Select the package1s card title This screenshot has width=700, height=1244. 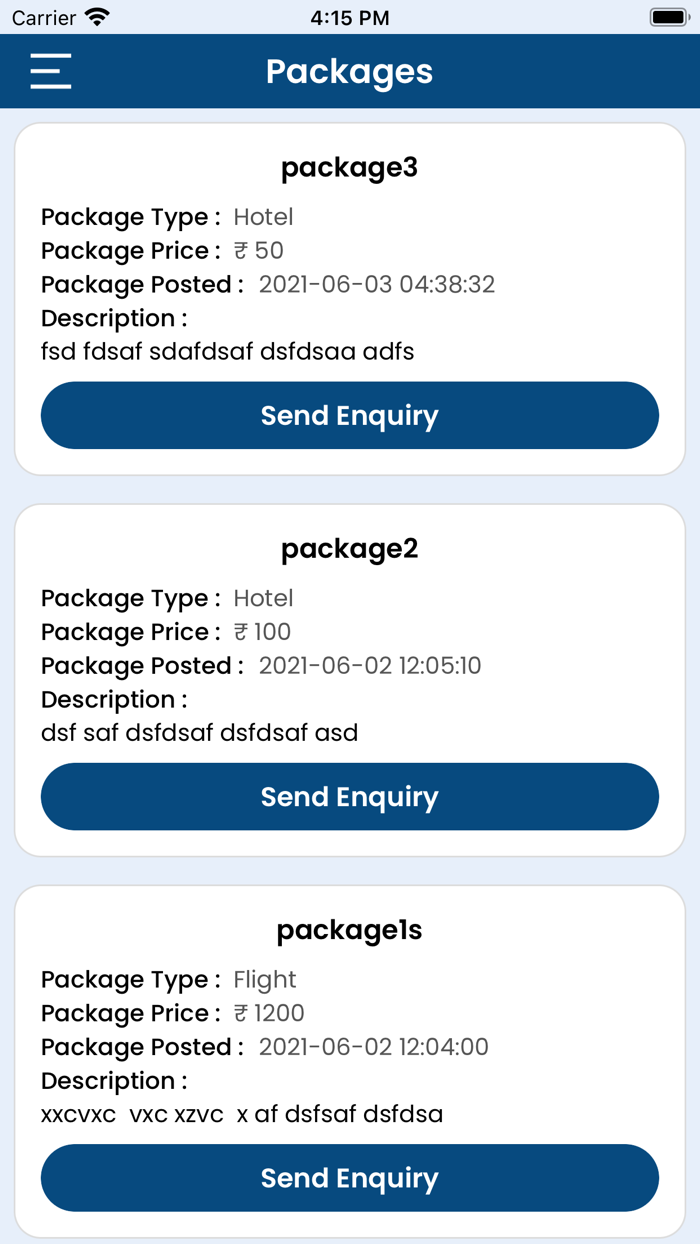348,930
